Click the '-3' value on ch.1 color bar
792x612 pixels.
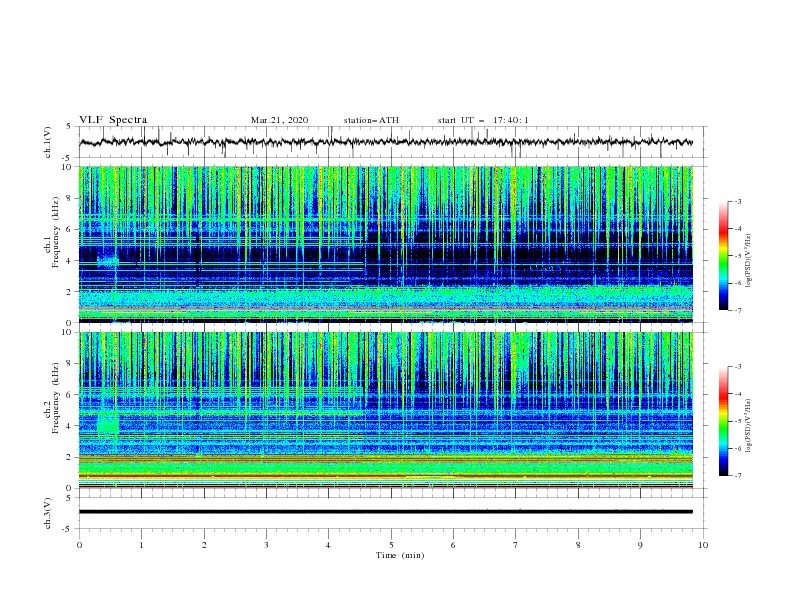click(x=737, y=201)
